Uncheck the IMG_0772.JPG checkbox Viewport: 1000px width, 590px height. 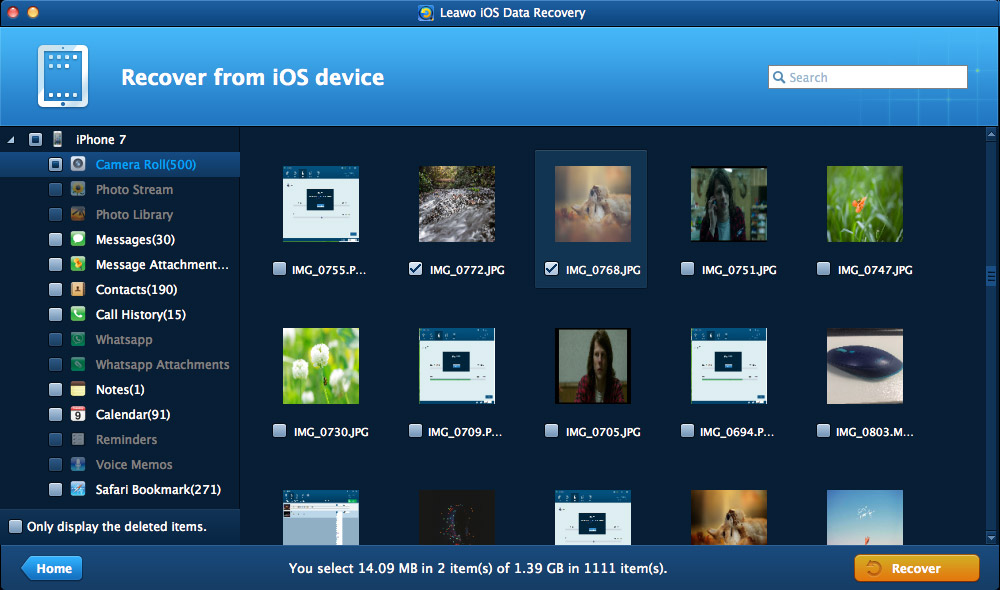pyautogui.click(x=415, y=269)
